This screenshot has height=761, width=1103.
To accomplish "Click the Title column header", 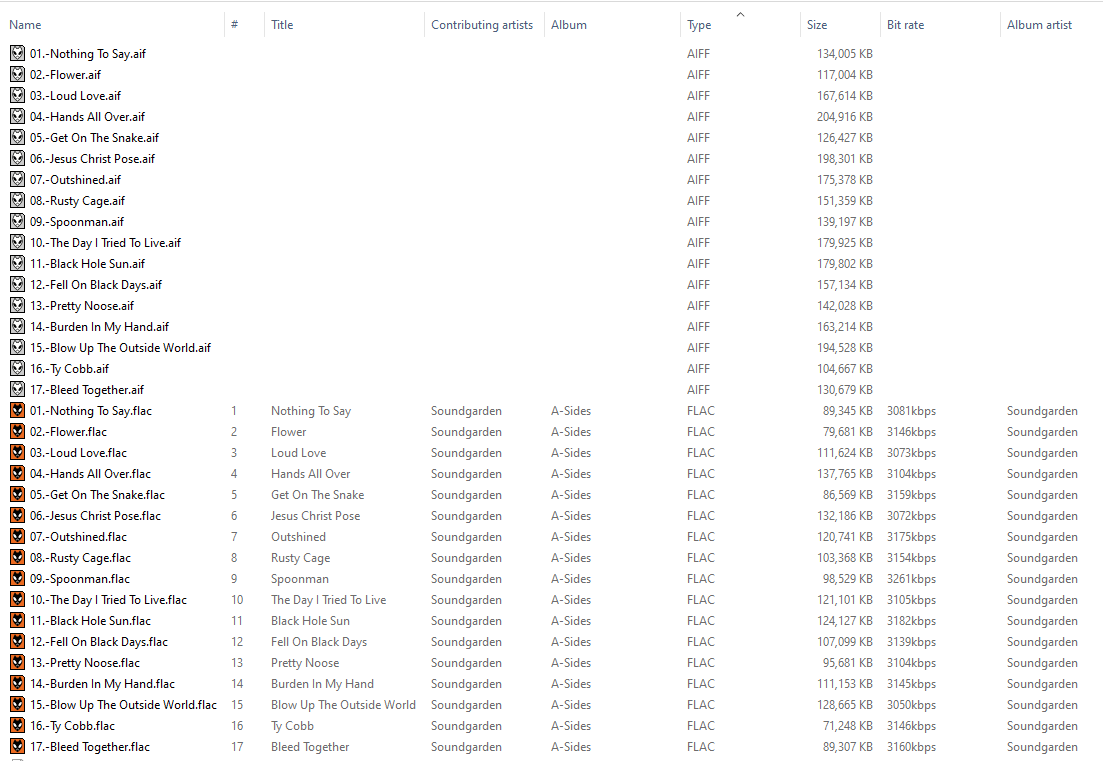I will [282, 25].
